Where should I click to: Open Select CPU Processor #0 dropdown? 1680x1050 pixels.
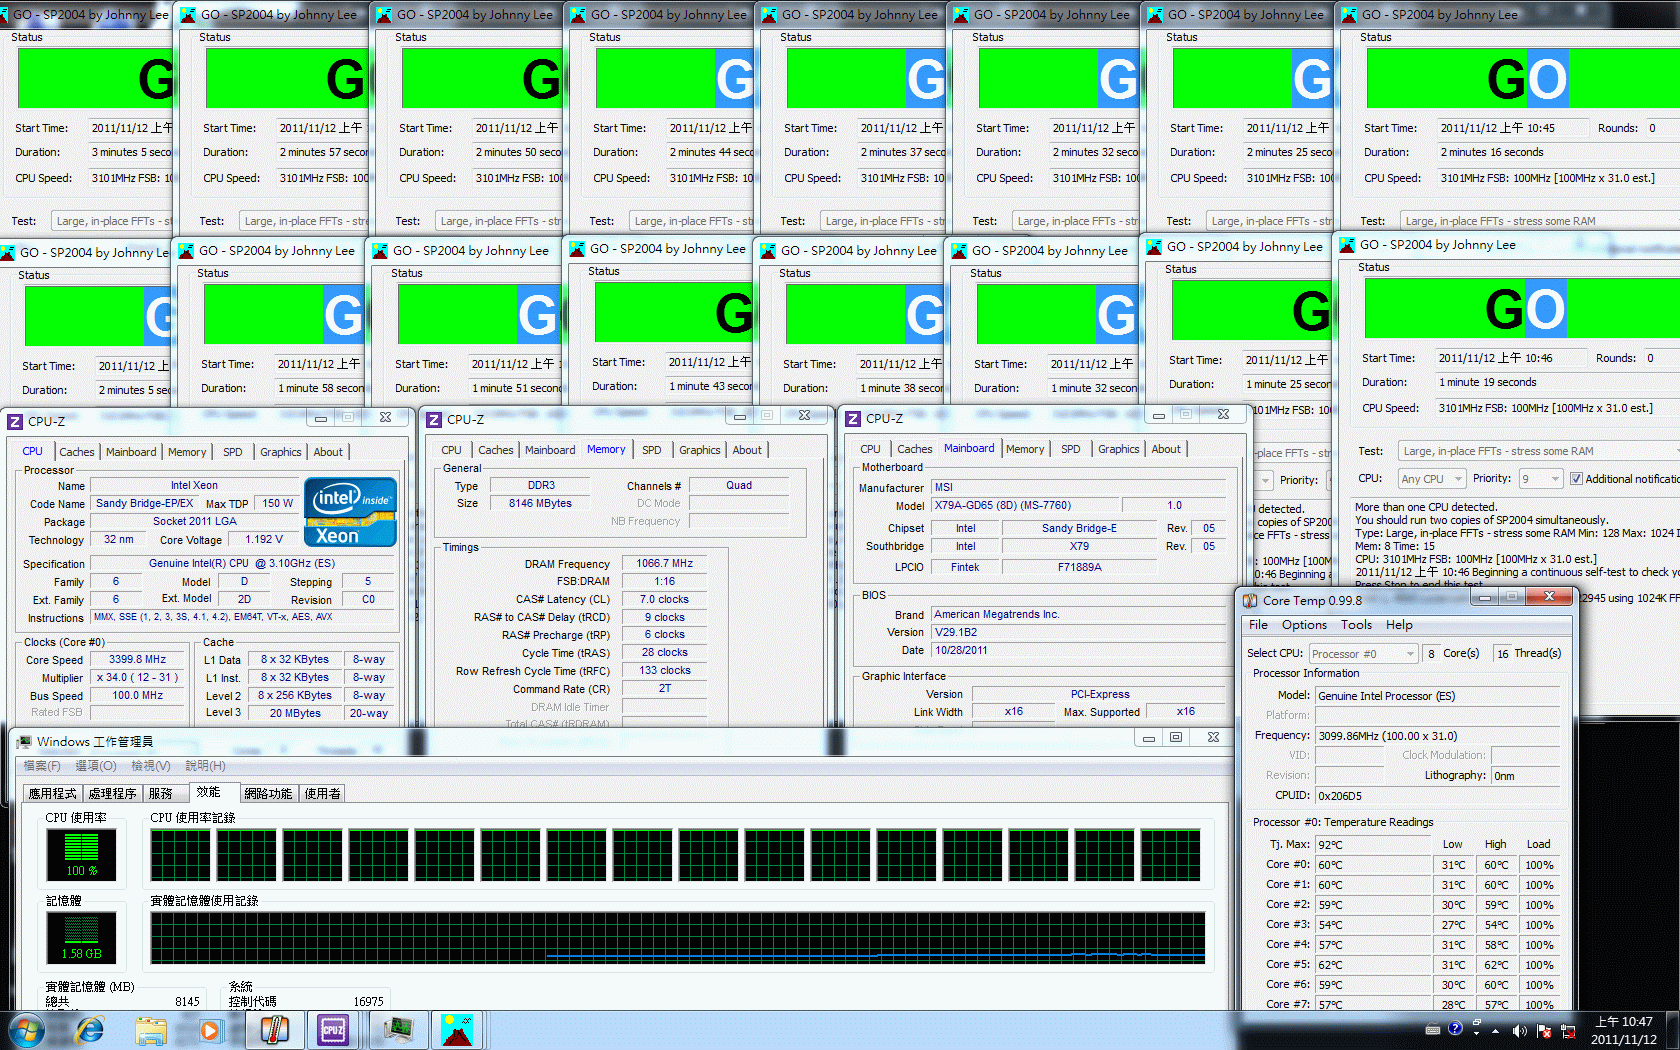tap(1364, 654)
